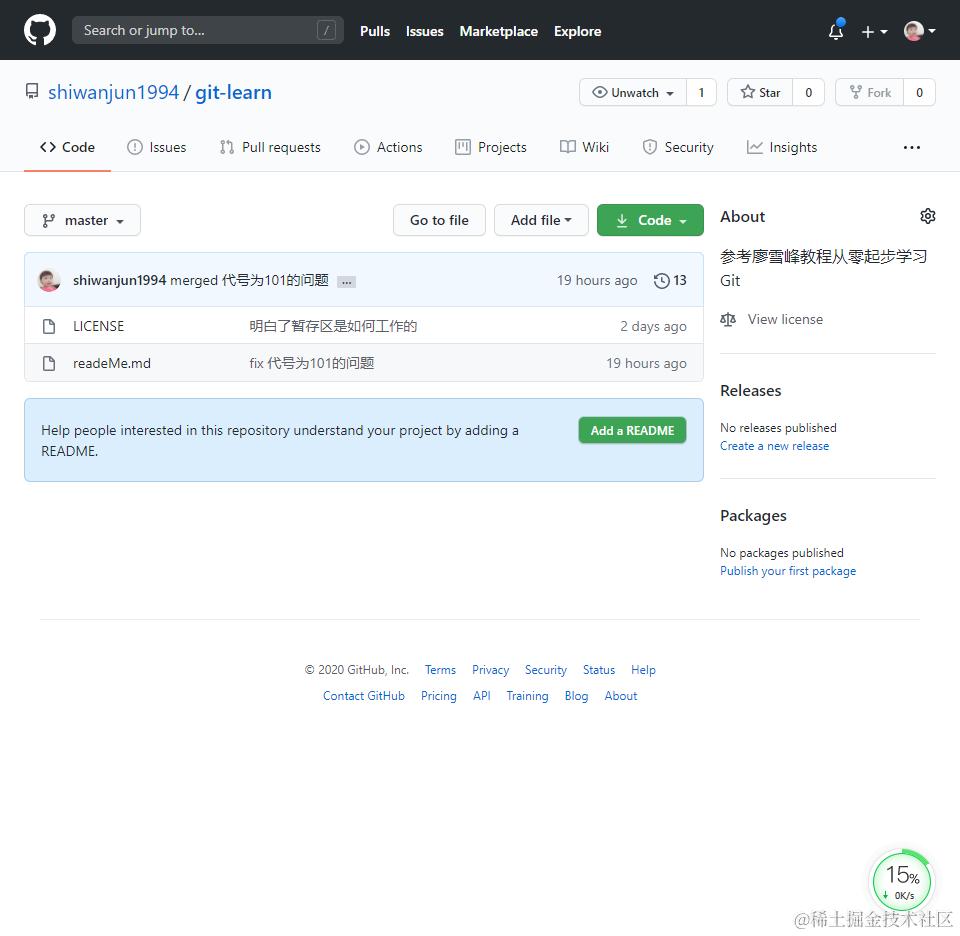This screenshot has height=936, width=960.
Task: Open the user avatar menu
Action: pyautogui.click(x=919, y=31)
